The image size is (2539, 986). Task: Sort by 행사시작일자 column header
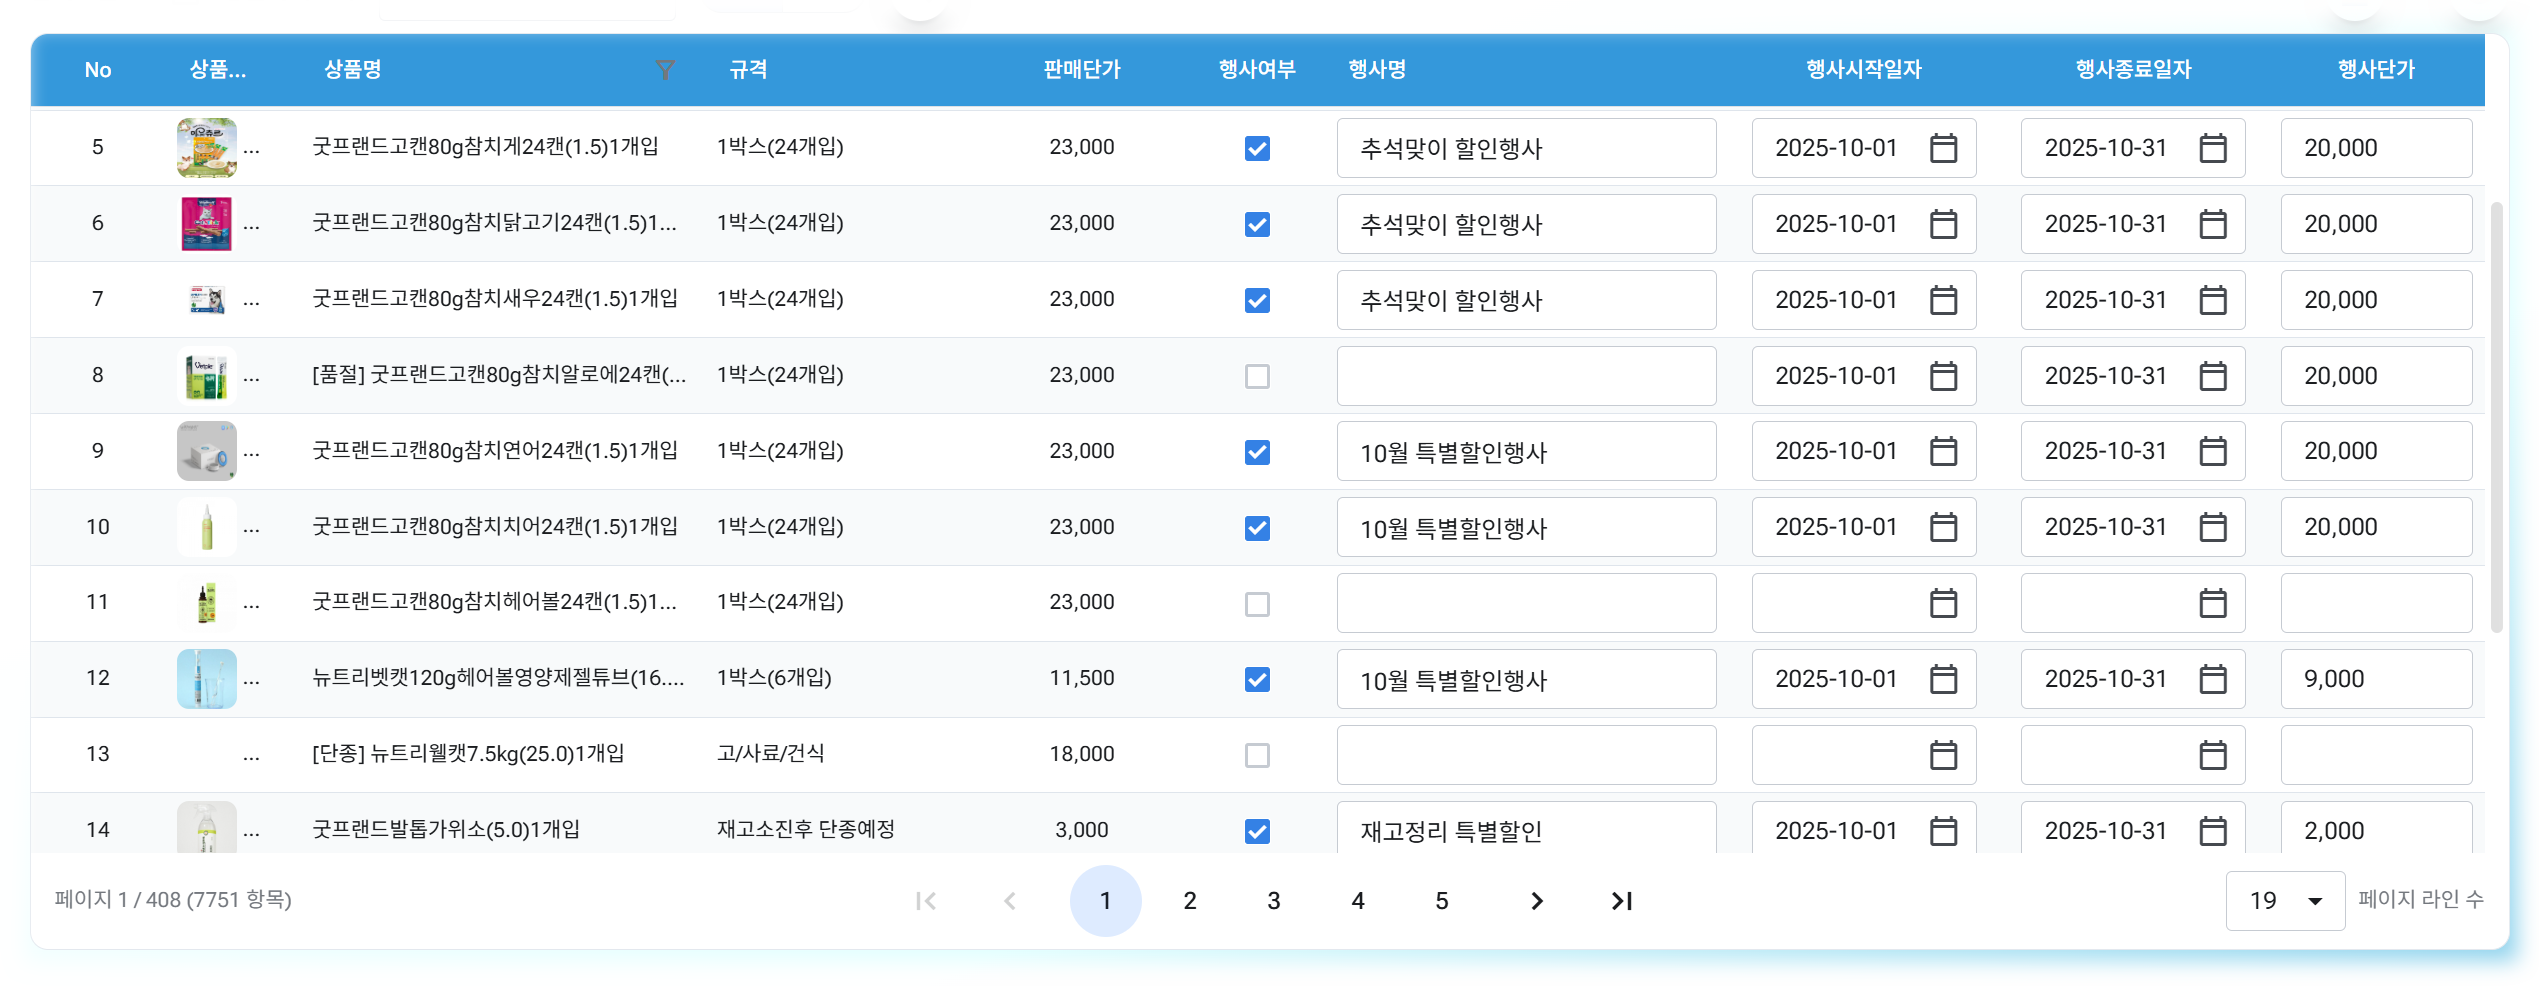1863,69
